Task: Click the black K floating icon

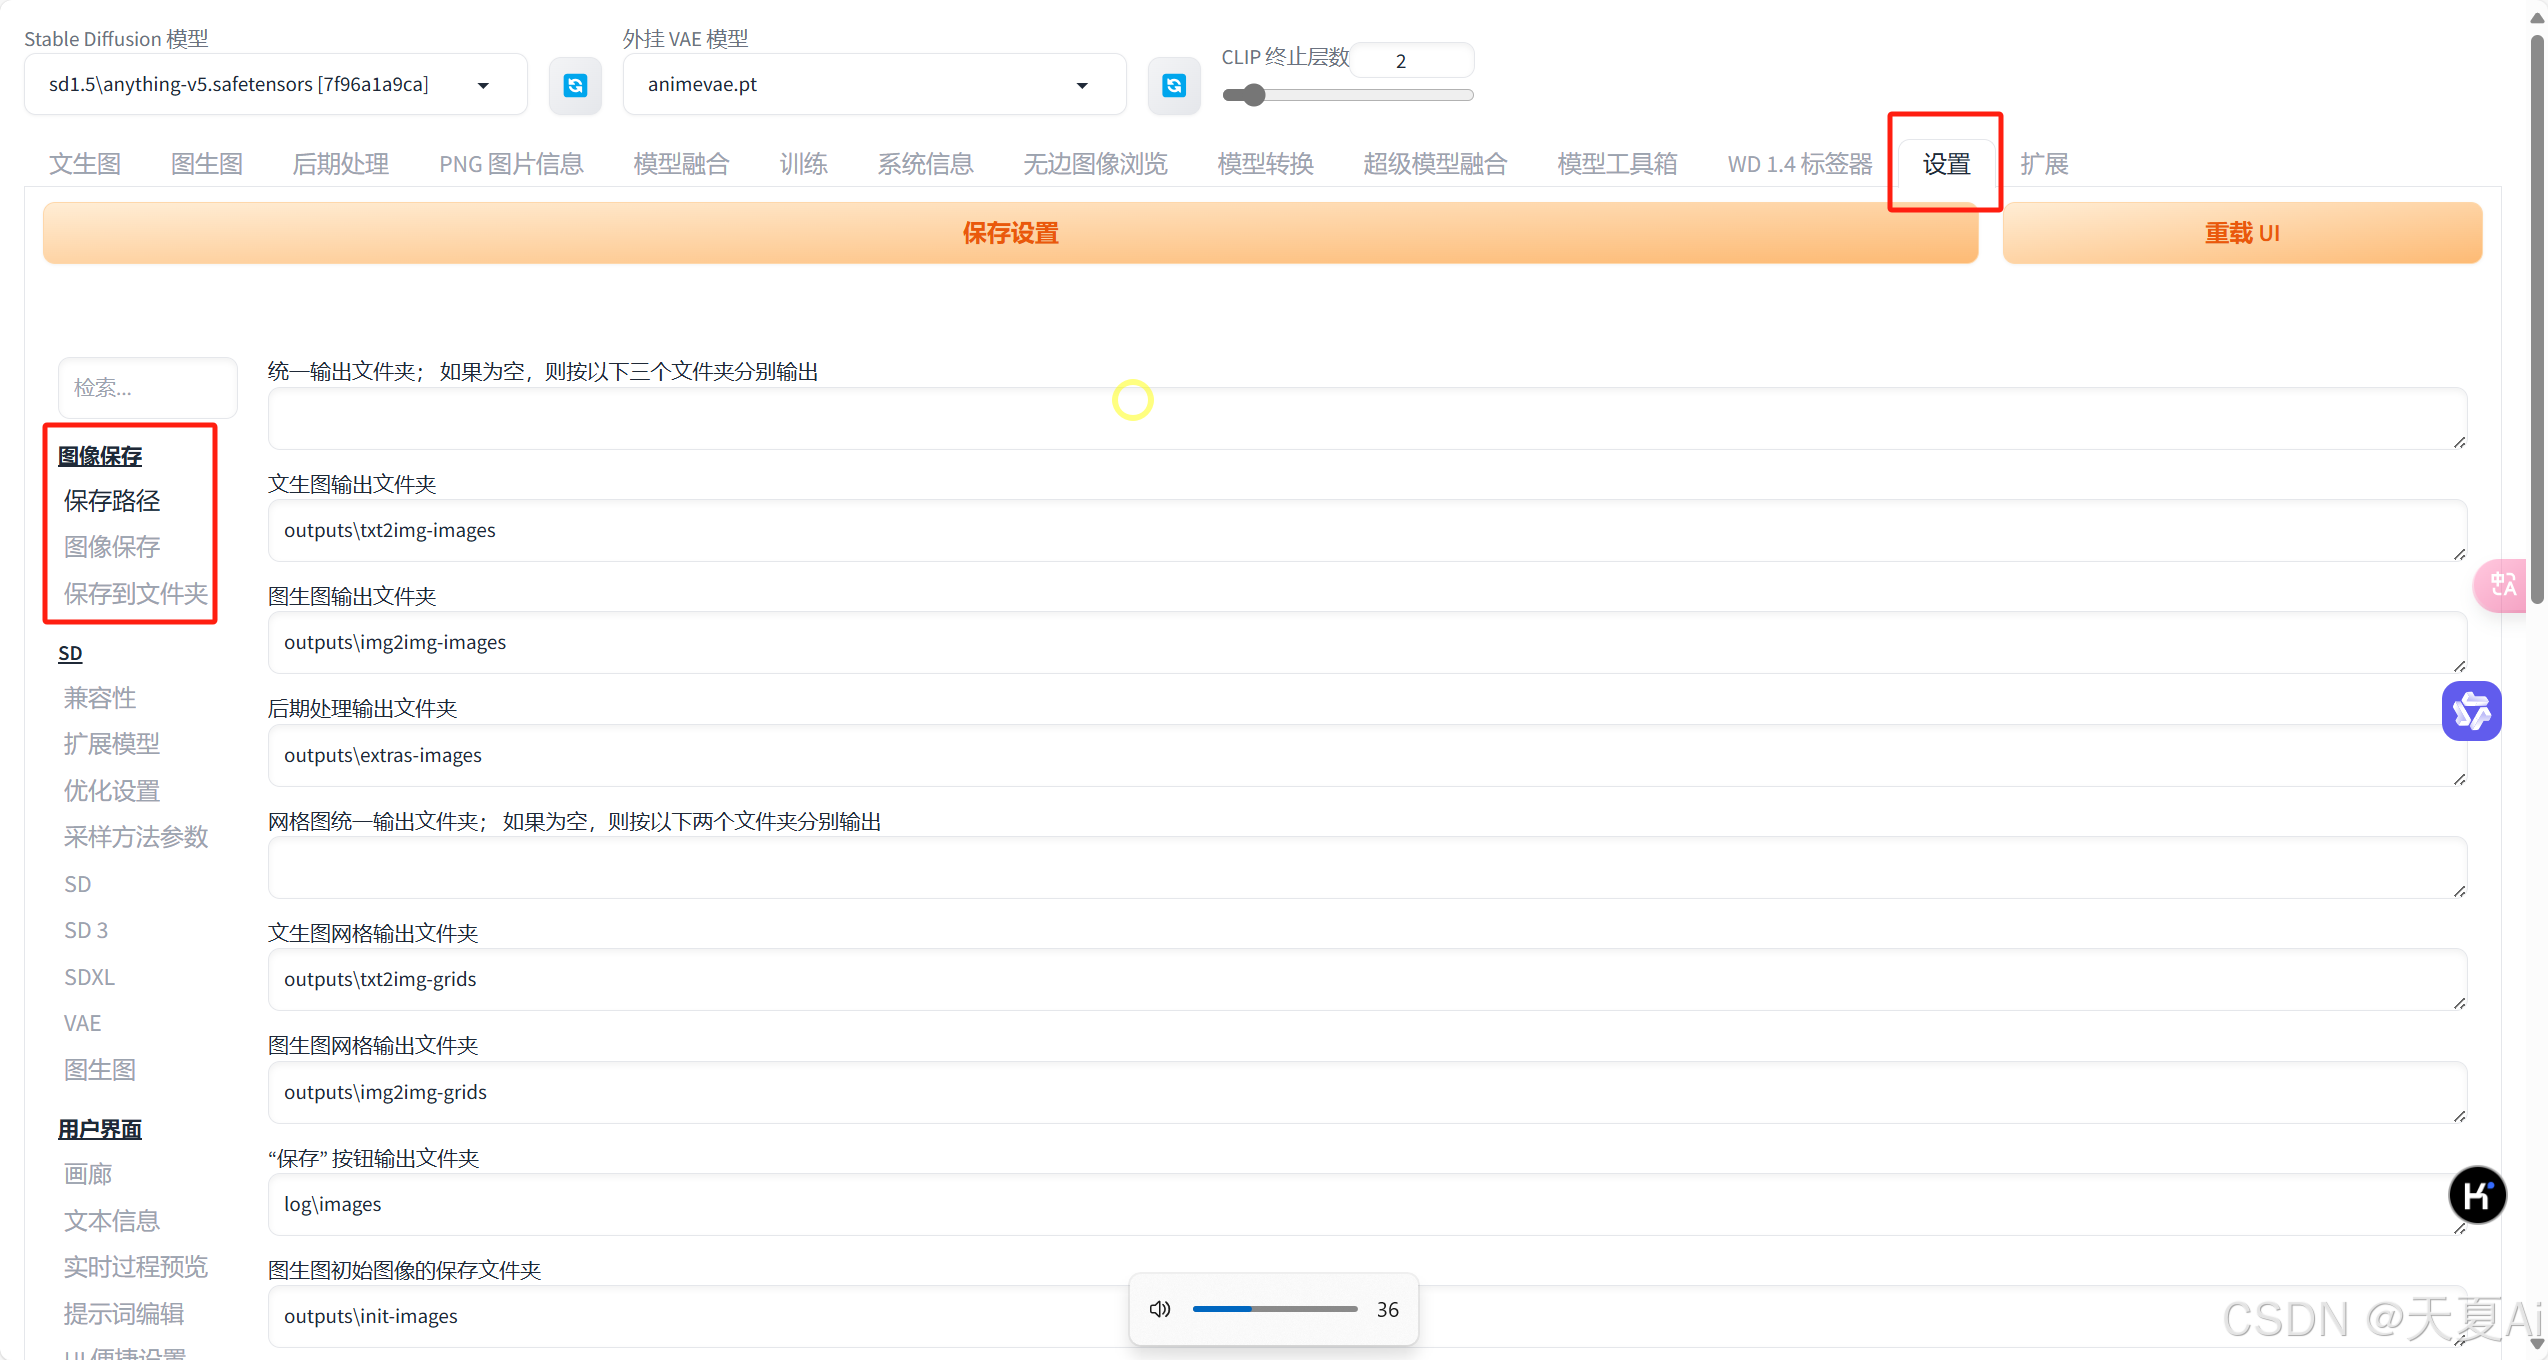Action: pyautogui.click(x=2477, y=1195)
